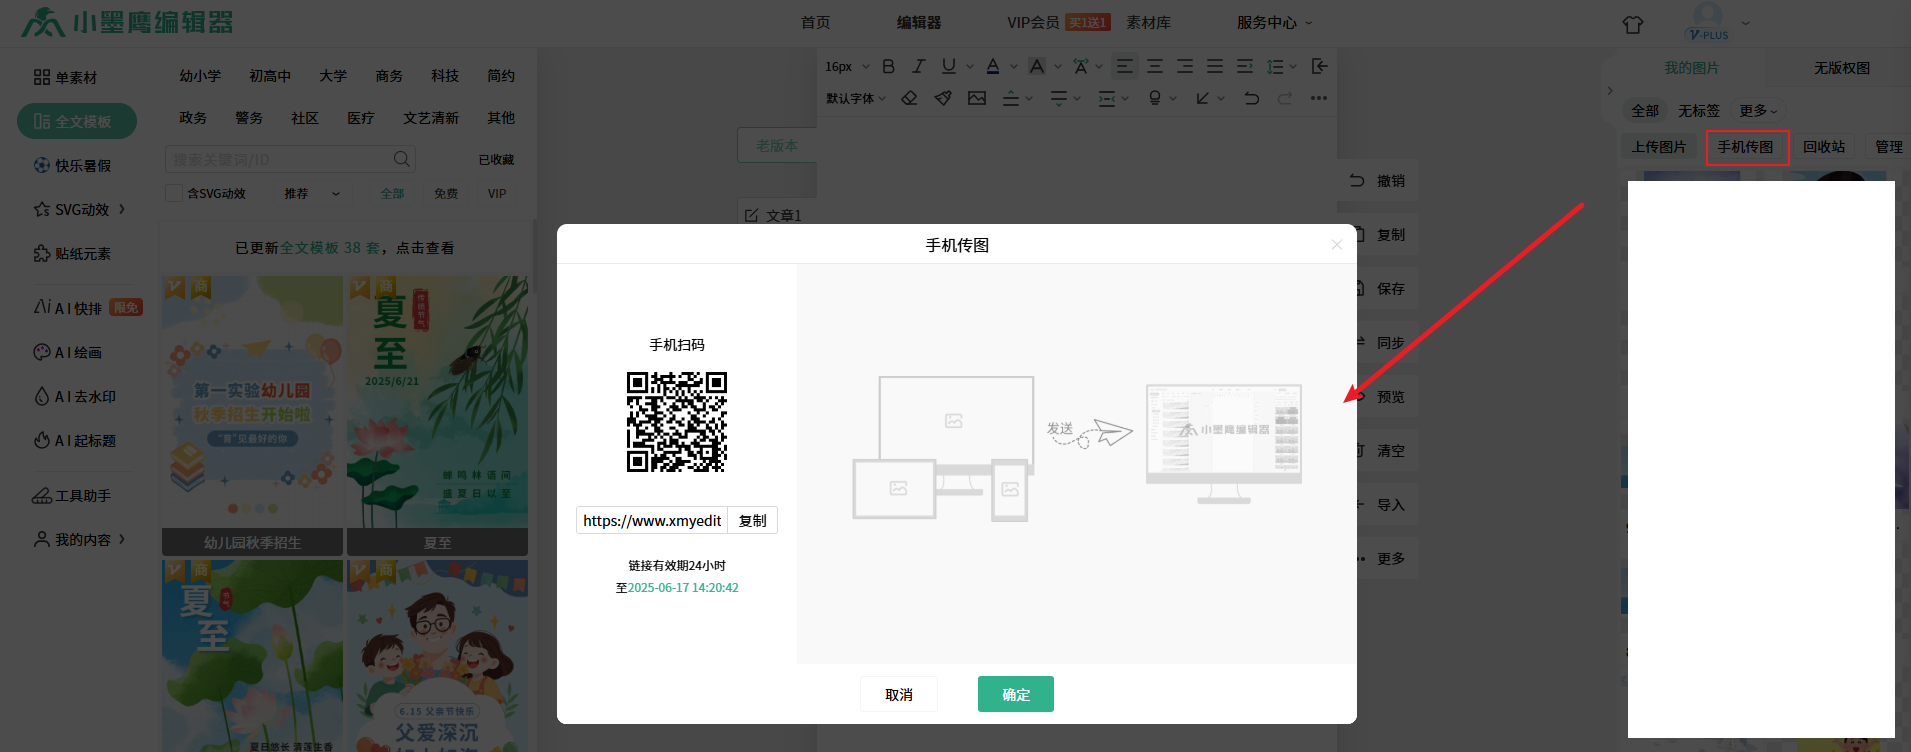The height and width of the screenshot is (752, 1911).
Task: Close the 手机传图 dialog with X
Action: pyautogui.click(x=1337, y=245)
